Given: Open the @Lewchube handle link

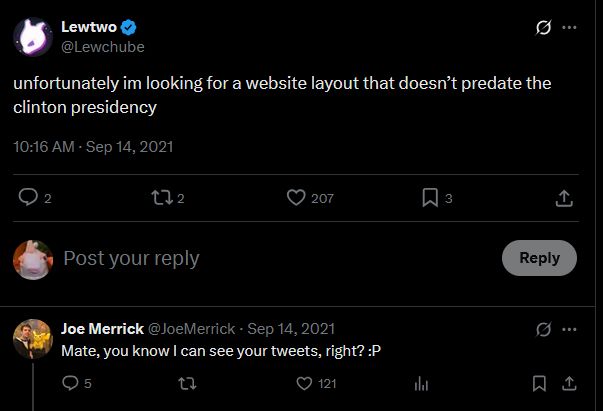Looking at the screenshot, I should [103, 47].
